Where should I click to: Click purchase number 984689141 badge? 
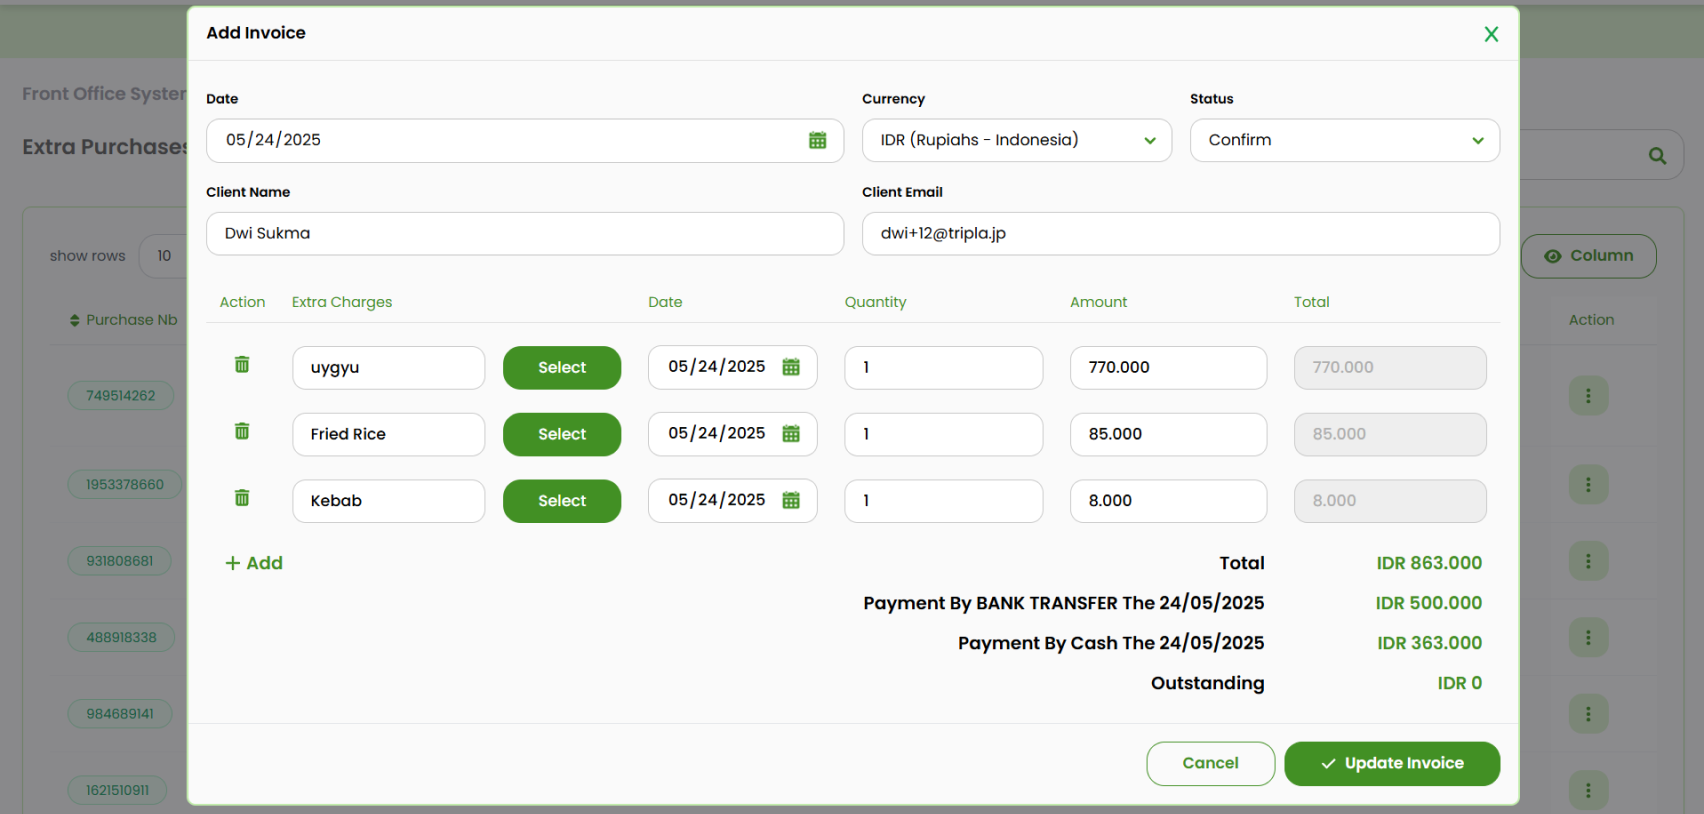pos(120,714)
